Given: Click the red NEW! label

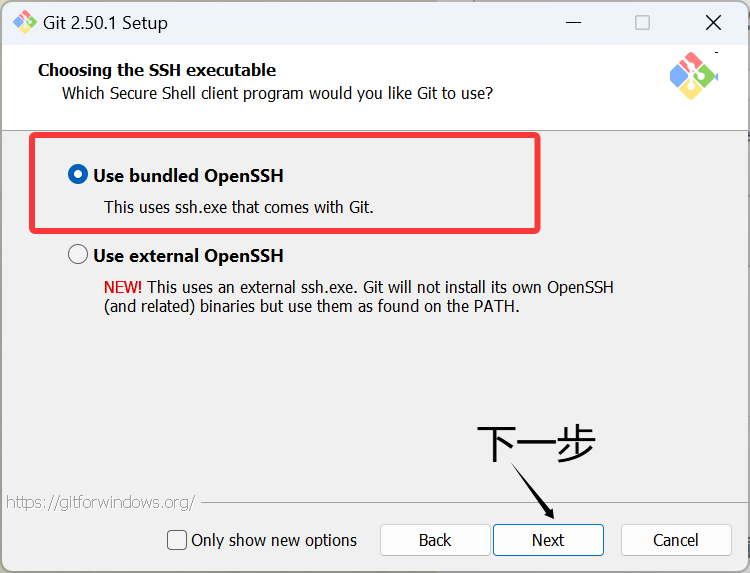Looking at the screenshot, I should tap(123, 287).
